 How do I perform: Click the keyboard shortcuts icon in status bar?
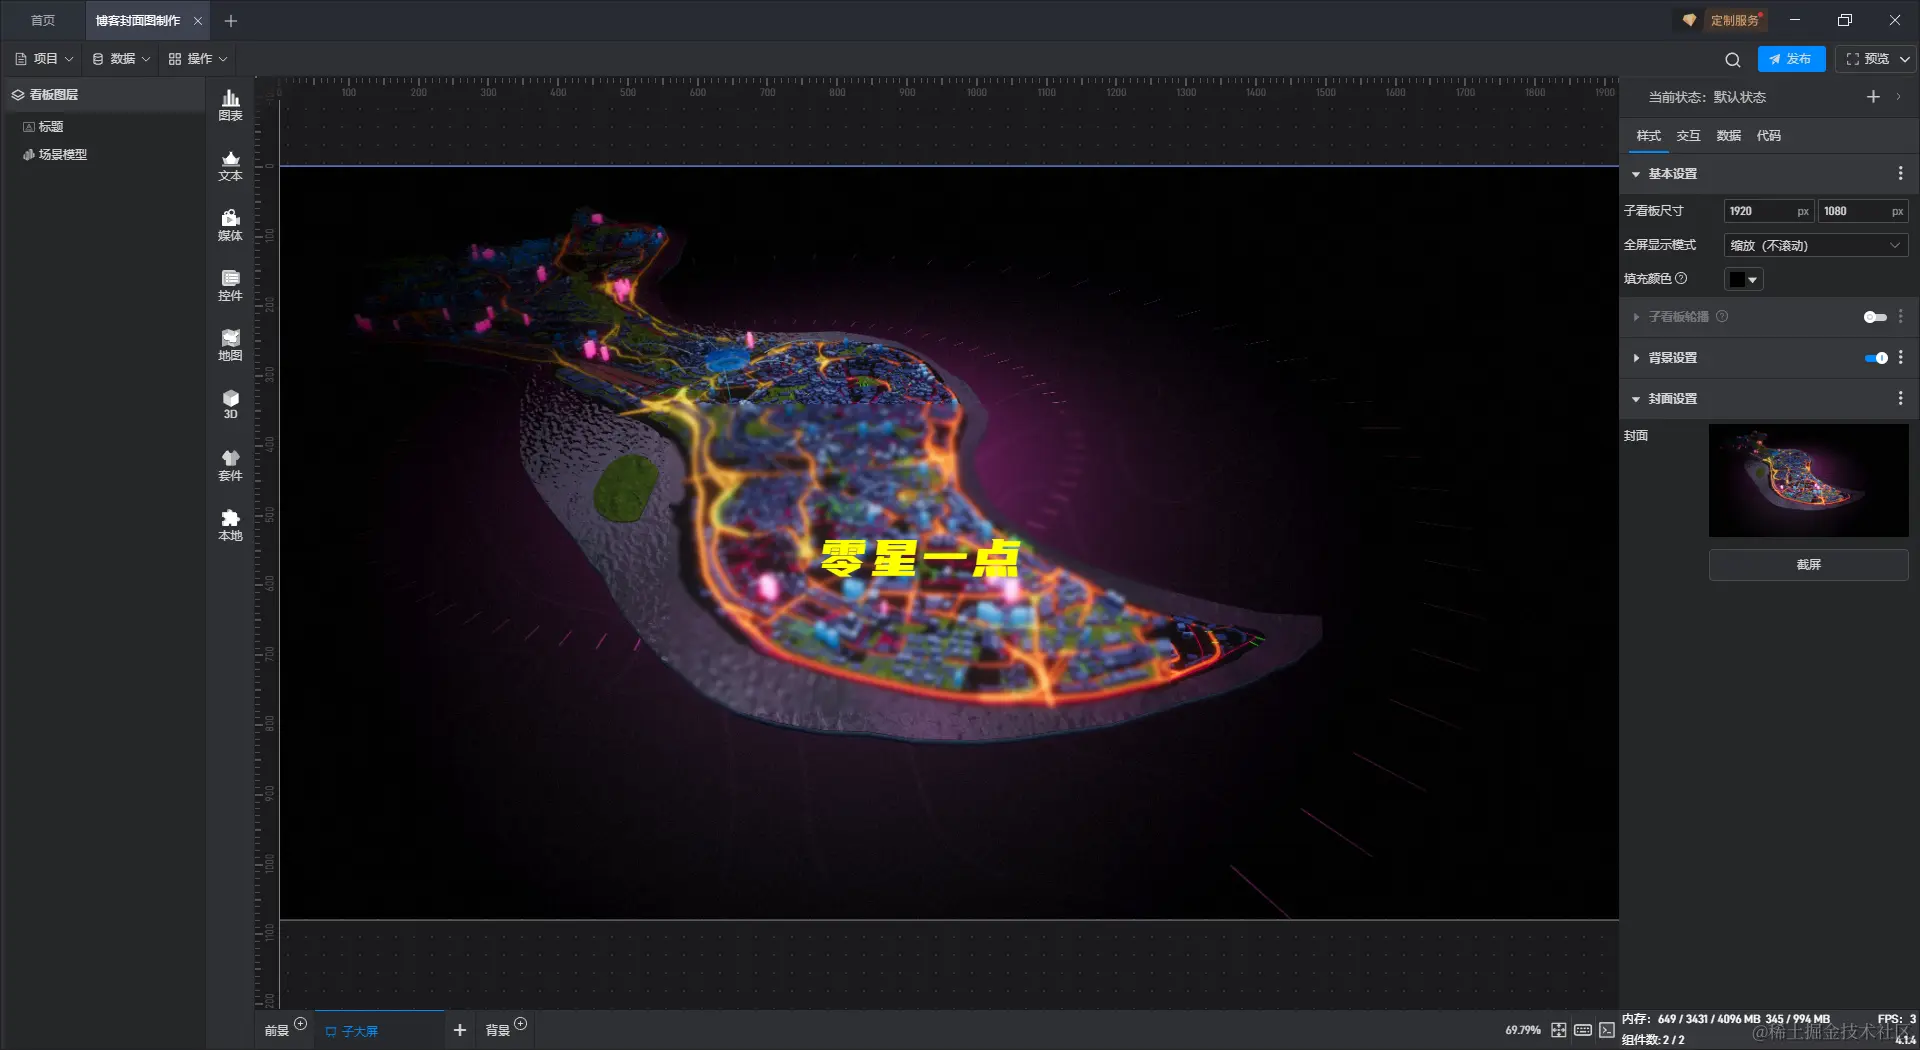1583,1030
